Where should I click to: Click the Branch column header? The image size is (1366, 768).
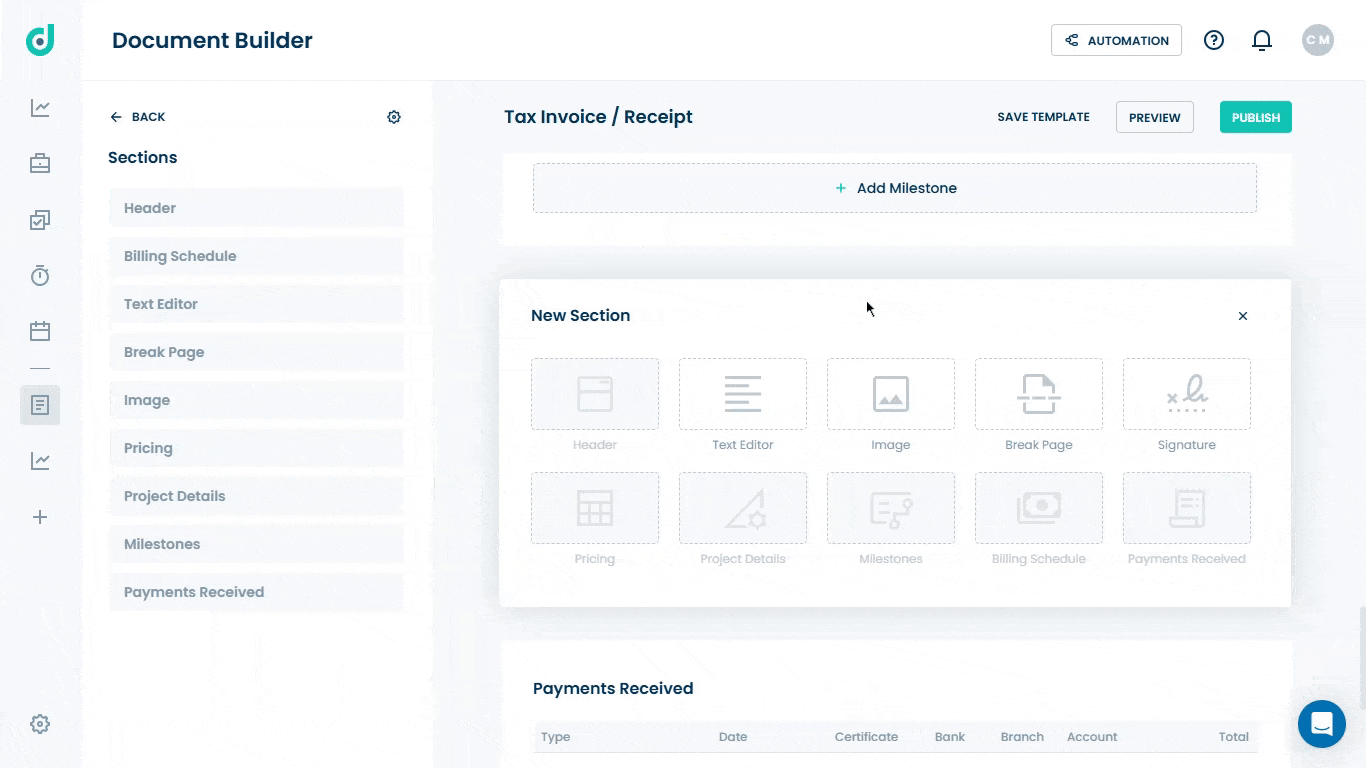pos(1022,737)
